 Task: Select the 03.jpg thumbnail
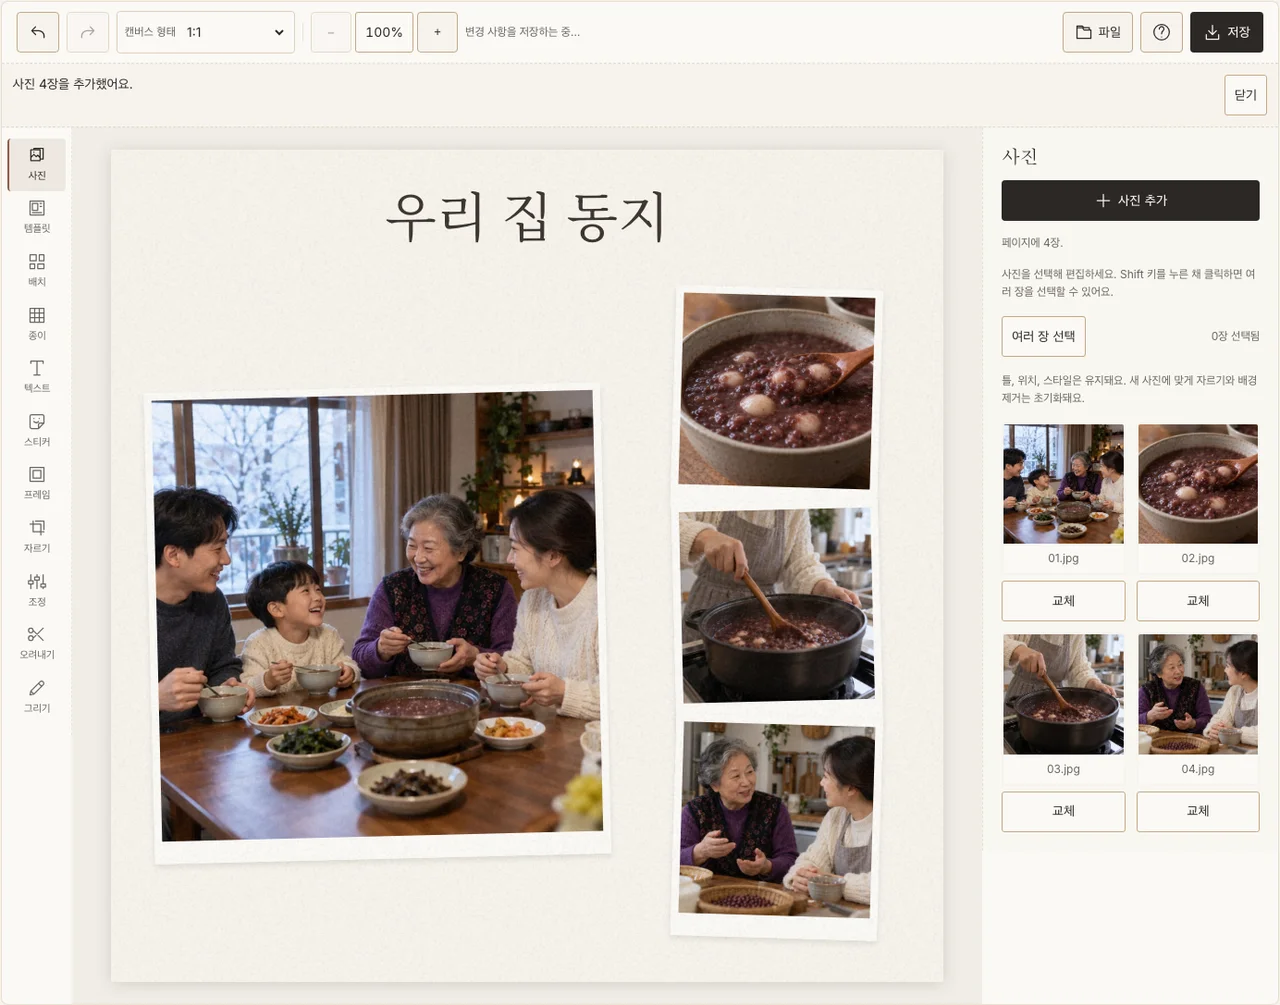point(1063,694)
